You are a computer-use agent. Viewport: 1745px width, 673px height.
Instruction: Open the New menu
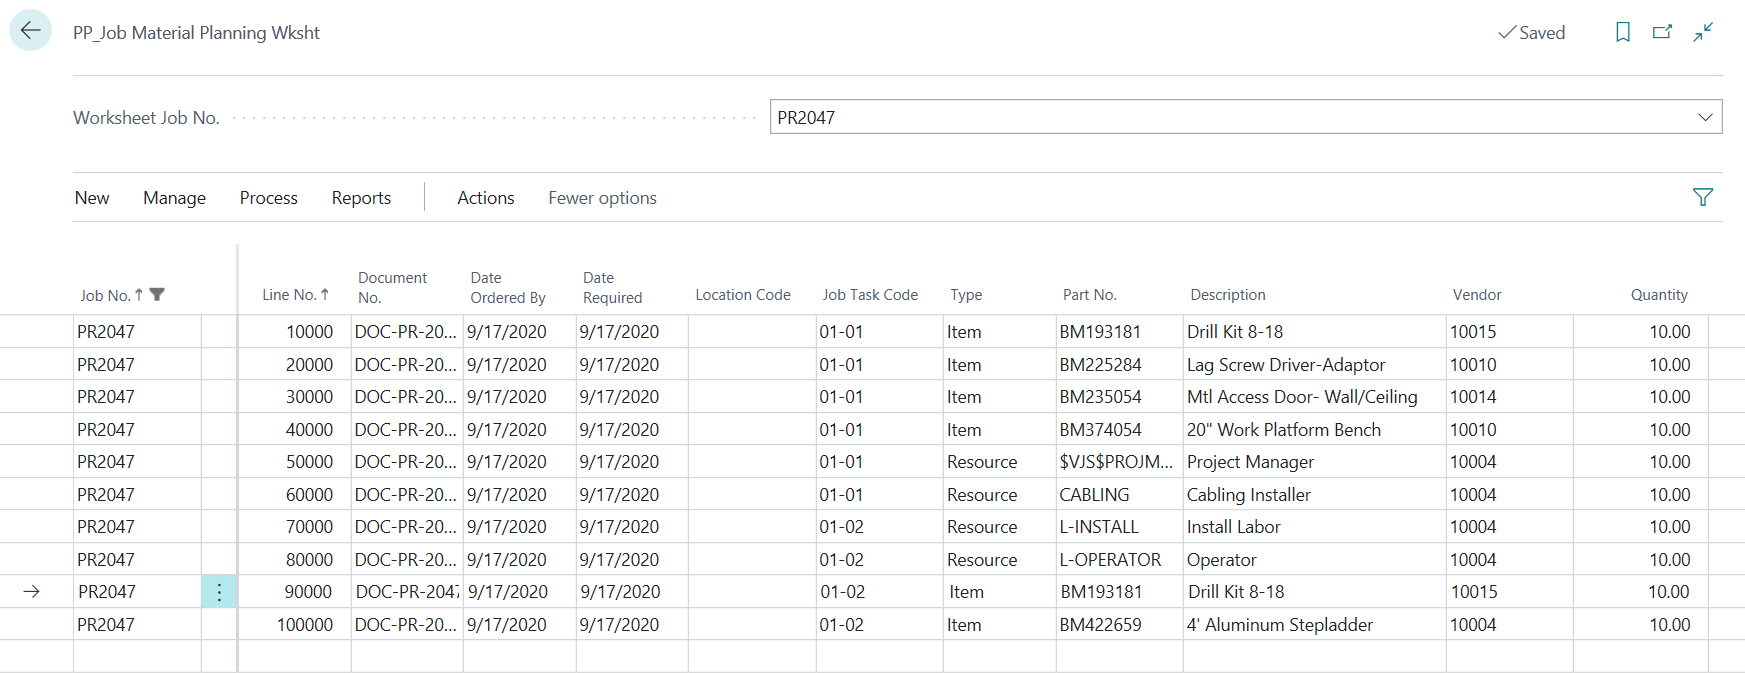pyautogui.click(x=92, y=198)
